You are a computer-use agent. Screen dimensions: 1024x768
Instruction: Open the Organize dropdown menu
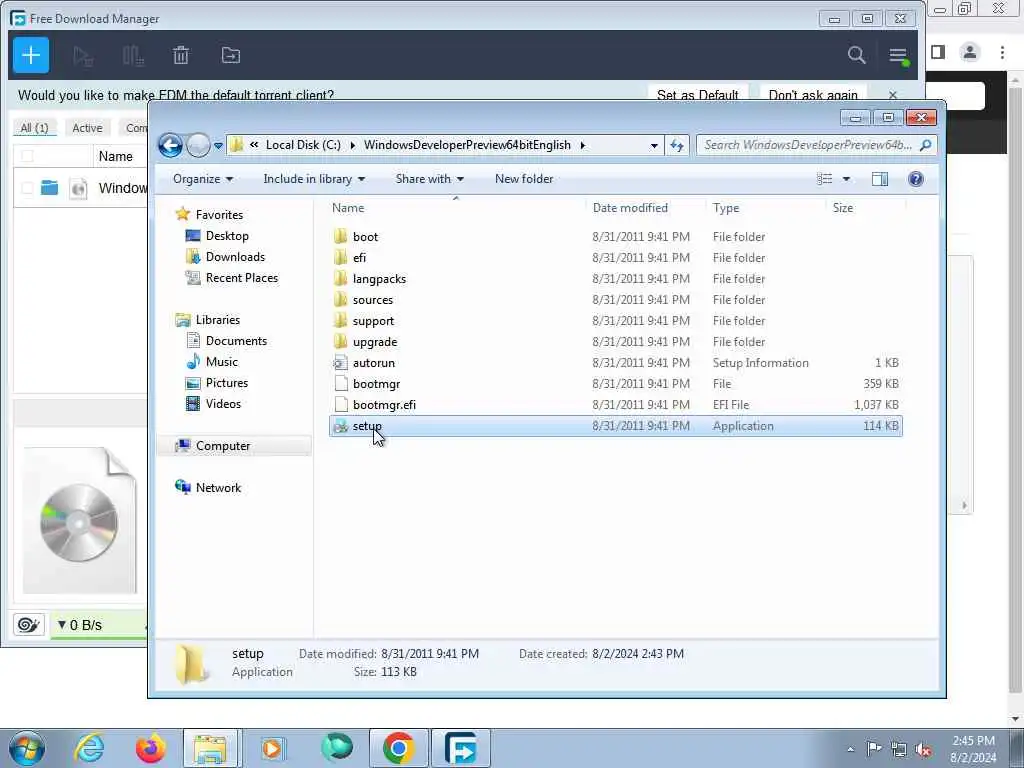point(202,179)
